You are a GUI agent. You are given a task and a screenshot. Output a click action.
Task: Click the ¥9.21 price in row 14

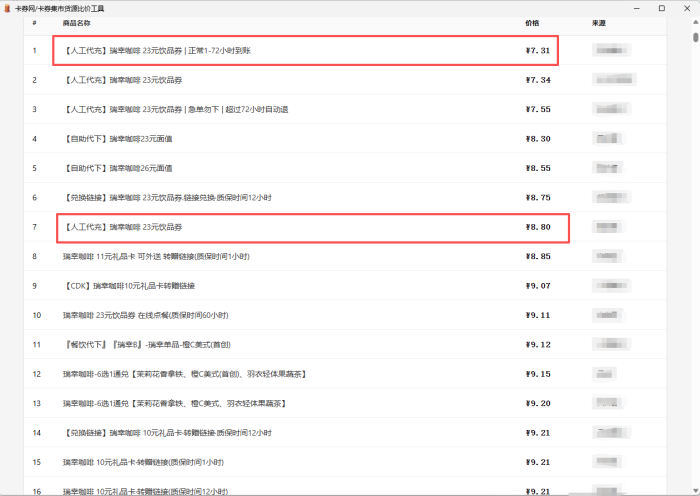538,433
